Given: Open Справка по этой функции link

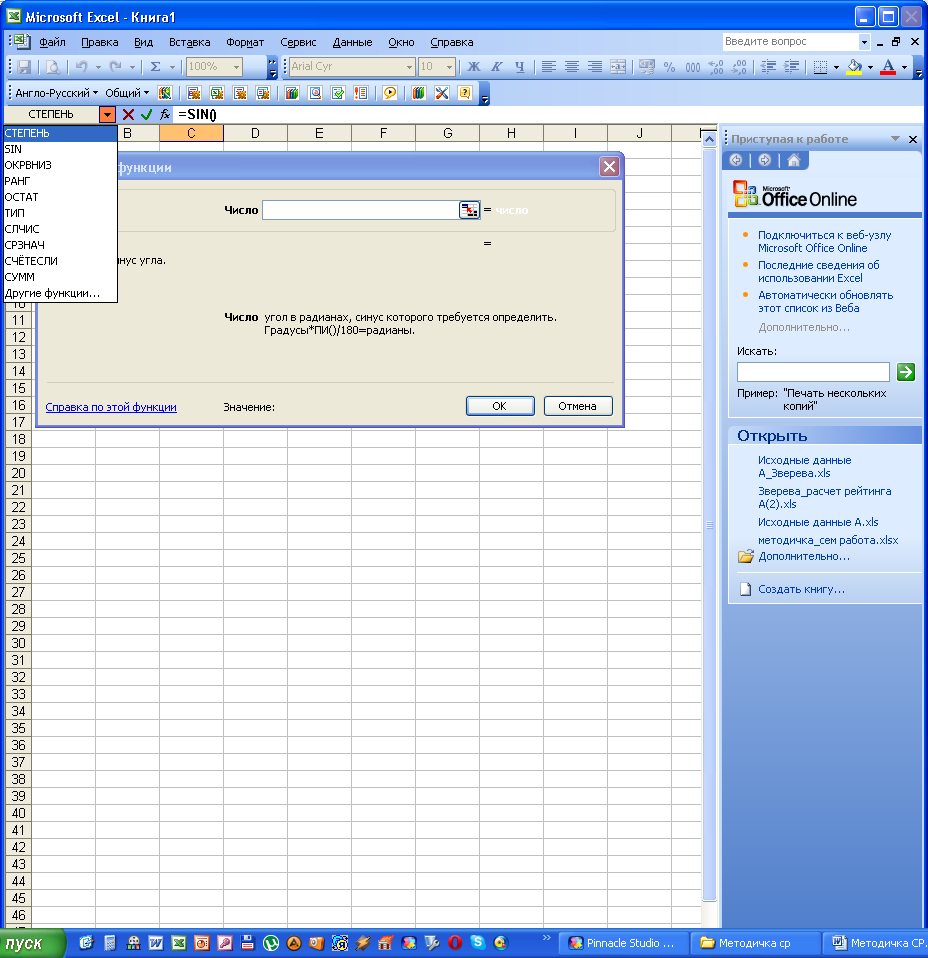Looking at the screenshot, I should click(111, 407).
